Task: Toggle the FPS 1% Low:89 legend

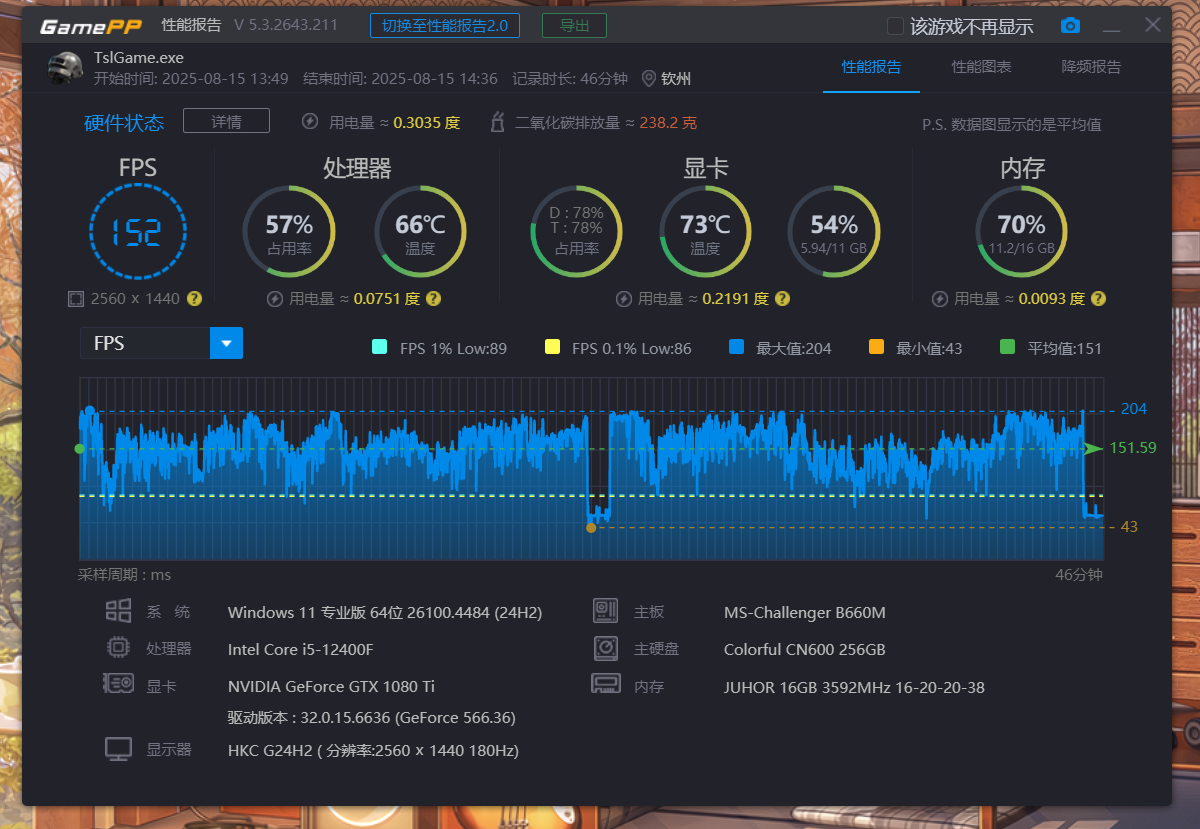Action: point(439,348)
